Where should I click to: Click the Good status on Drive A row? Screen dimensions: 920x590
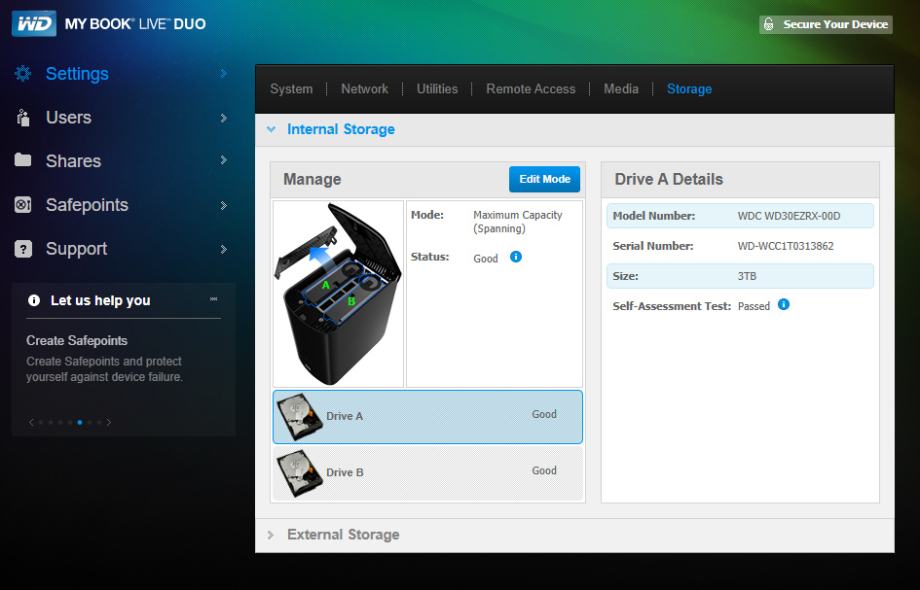pos(544,414)
